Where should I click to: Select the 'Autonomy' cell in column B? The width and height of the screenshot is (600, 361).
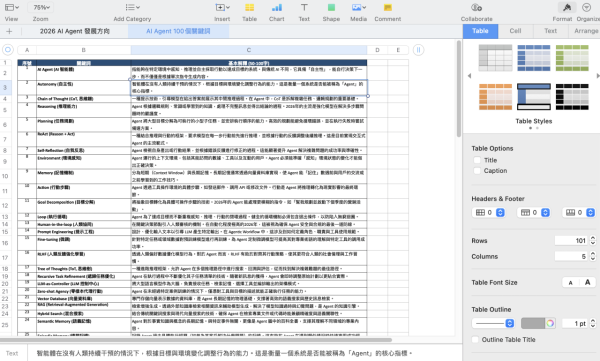83,88
